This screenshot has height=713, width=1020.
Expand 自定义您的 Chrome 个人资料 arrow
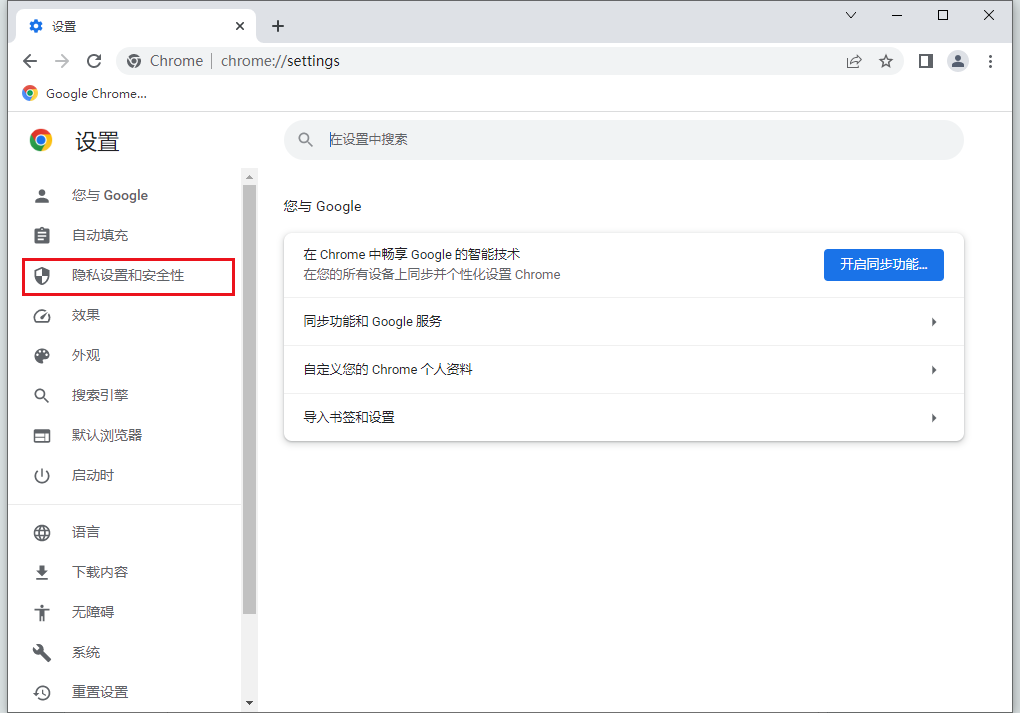pos(933,370)
